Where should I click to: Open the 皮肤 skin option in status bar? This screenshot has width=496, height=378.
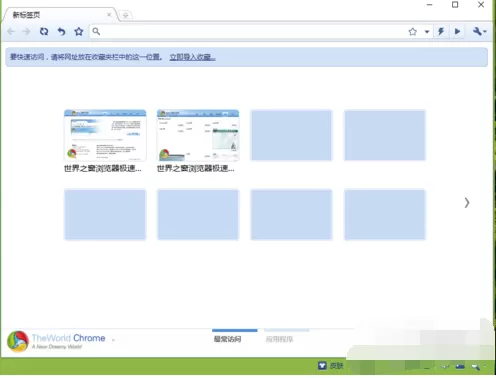[337, 366]
